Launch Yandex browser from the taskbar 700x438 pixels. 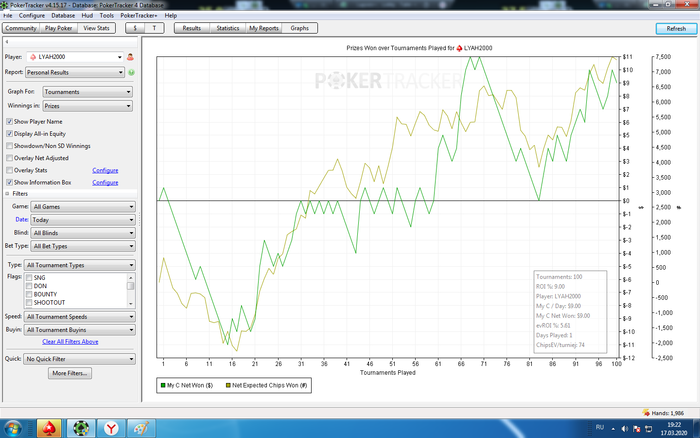click(111, 429)
